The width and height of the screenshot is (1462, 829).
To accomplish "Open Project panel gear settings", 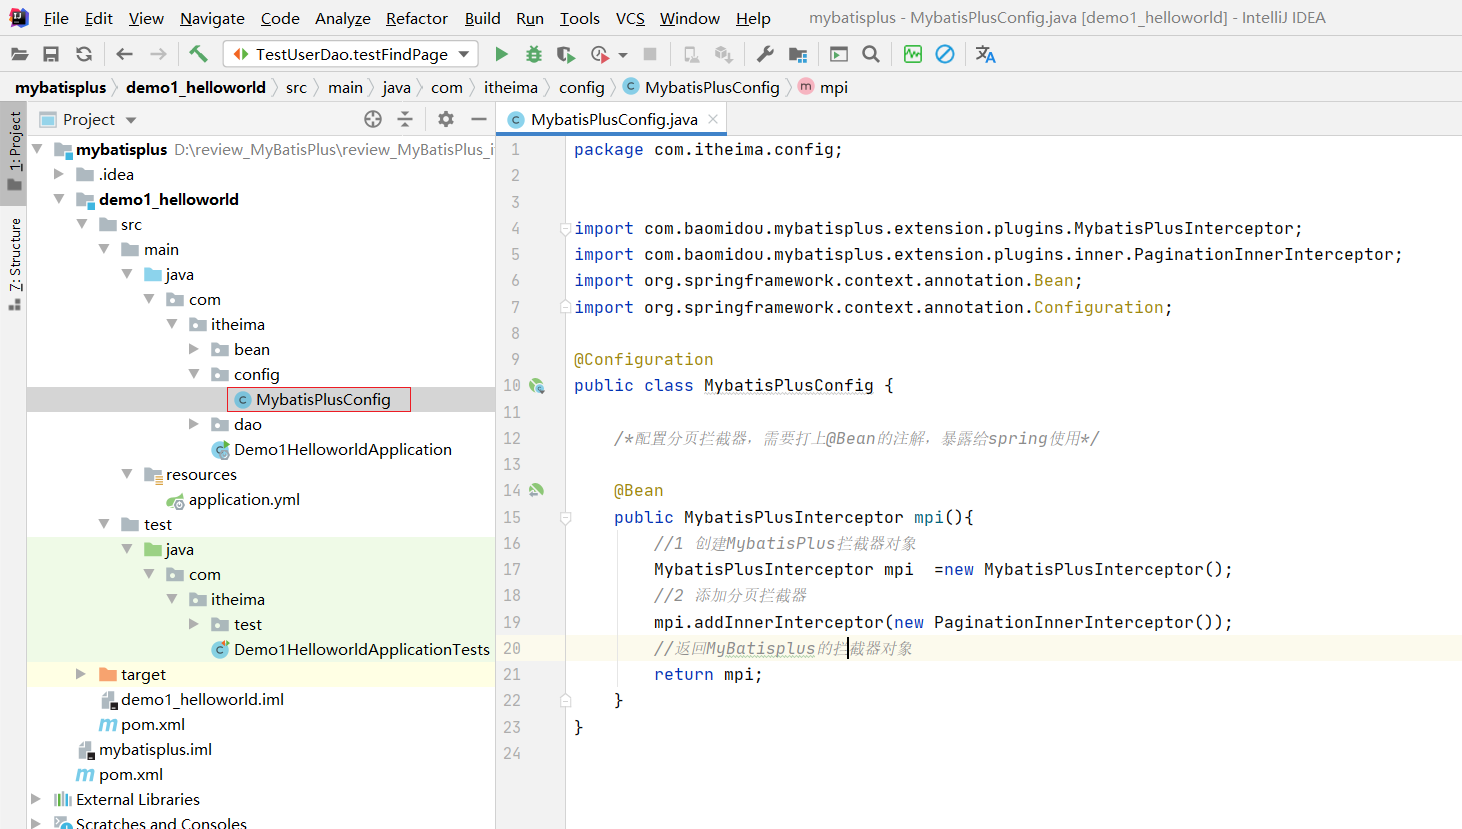I will point(446,119).
